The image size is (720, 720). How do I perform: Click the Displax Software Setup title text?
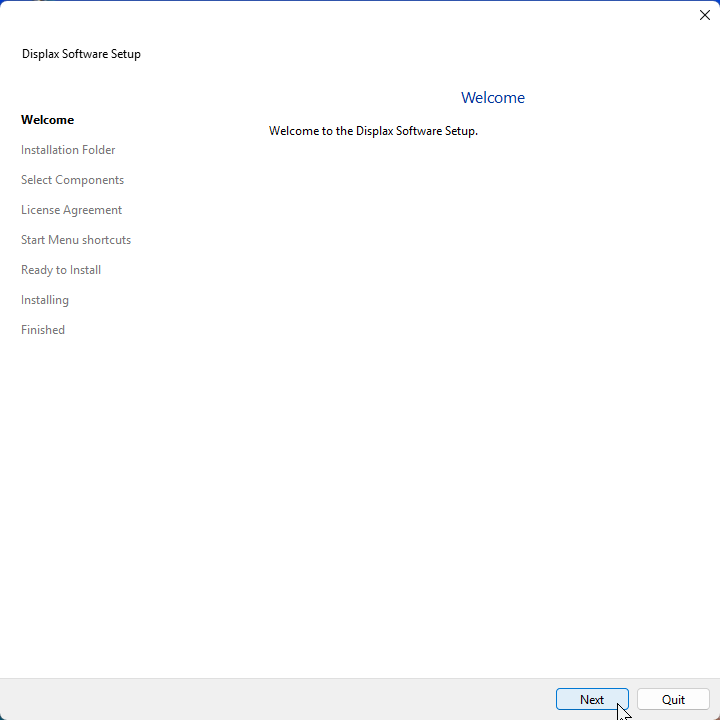81,54
